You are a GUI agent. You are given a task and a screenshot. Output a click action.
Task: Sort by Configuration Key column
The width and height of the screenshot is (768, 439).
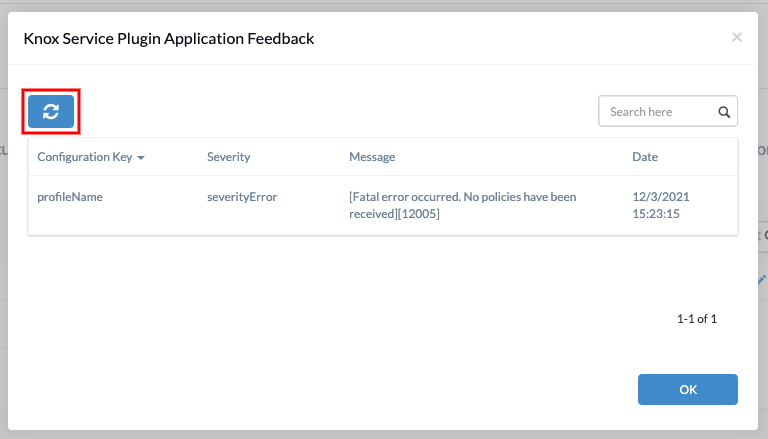[85, 157]
